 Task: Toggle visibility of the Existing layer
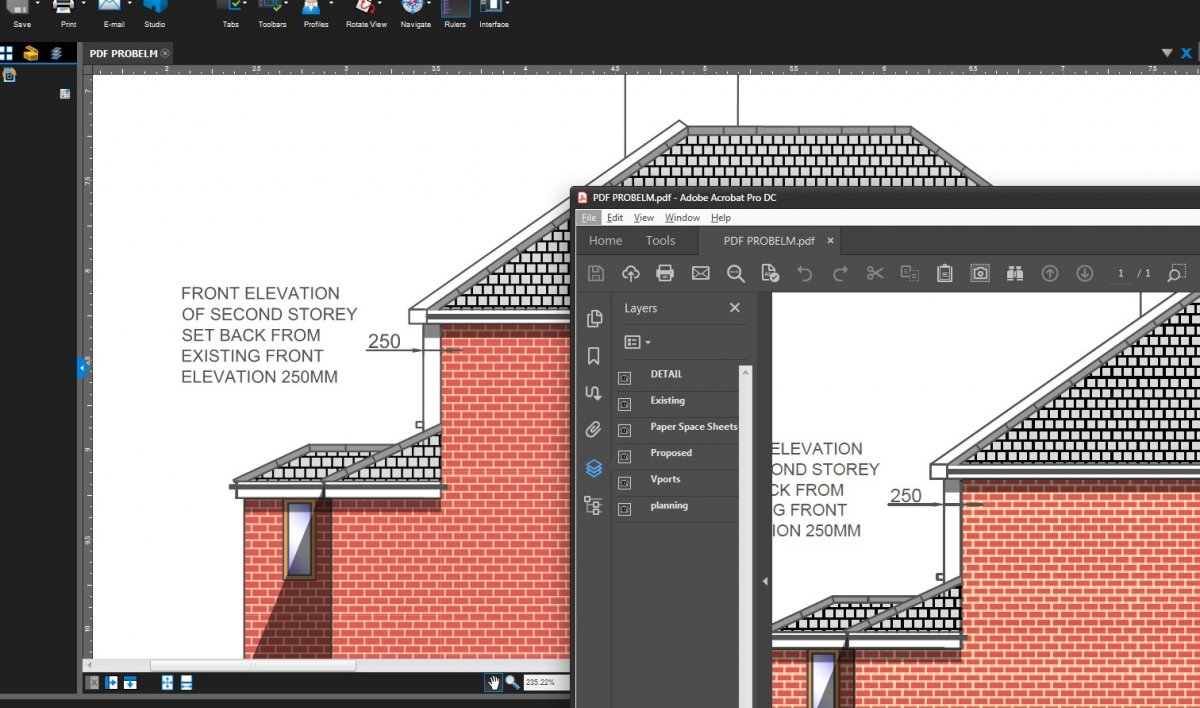point(625,404)
